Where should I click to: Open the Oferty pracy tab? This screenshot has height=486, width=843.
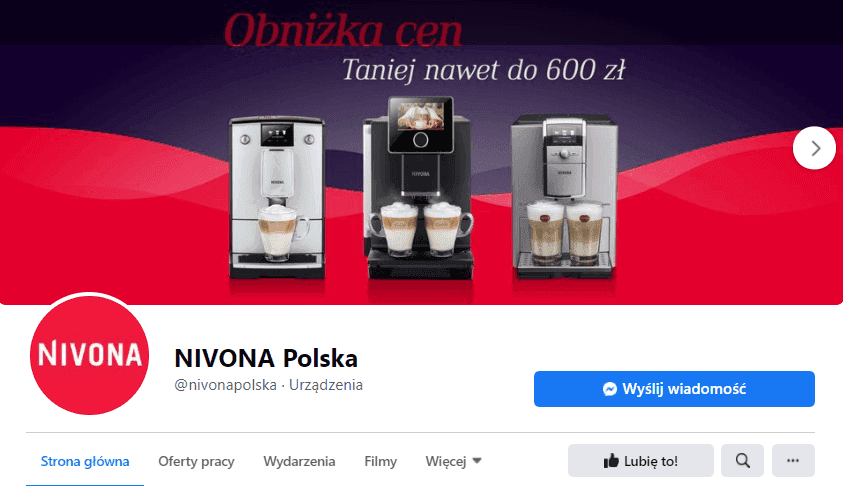coord(196,461)
